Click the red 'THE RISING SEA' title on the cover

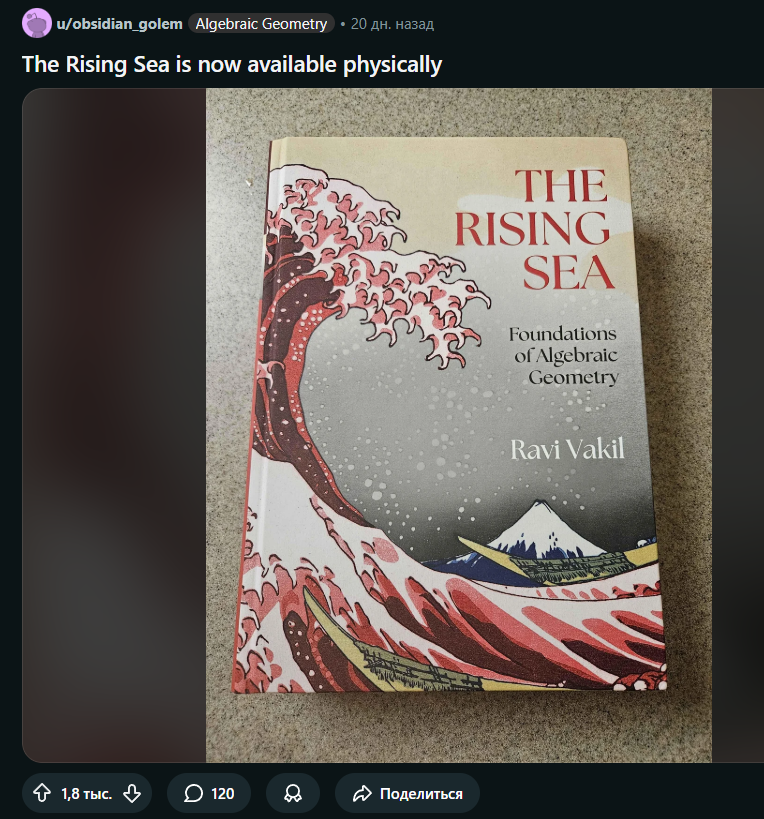pyautogui.click(x=532, y=228)
